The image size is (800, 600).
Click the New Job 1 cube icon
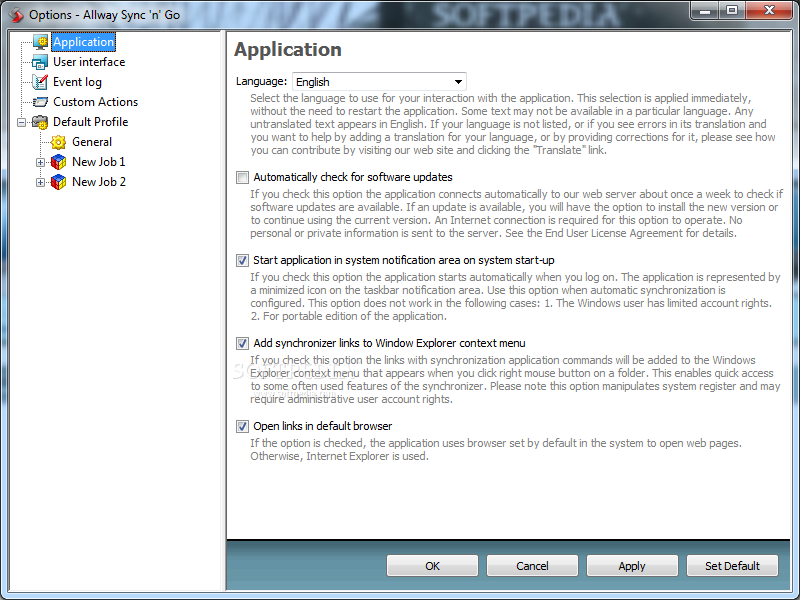pyautogui.click(x=59, y=162)
